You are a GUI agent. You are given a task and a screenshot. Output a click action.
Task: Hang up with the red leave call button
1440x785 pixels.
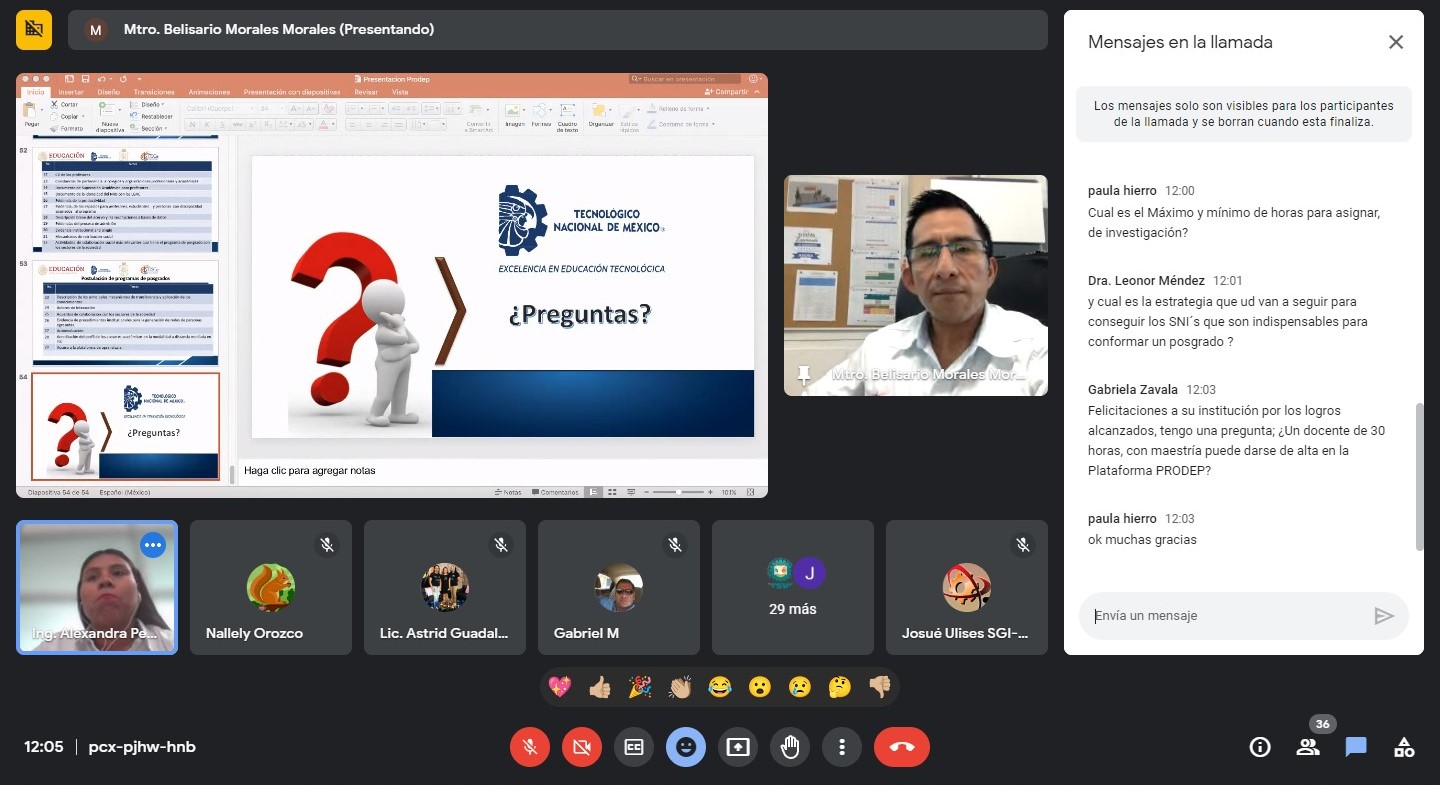[x=901, y=747]
